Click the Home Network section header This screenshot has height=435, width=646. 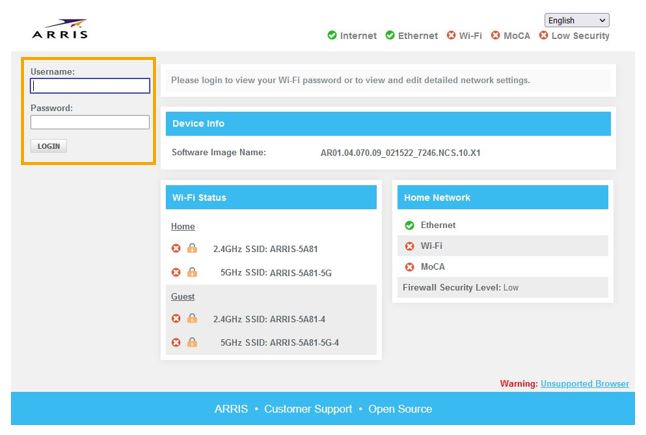click(x=503, y=197)
